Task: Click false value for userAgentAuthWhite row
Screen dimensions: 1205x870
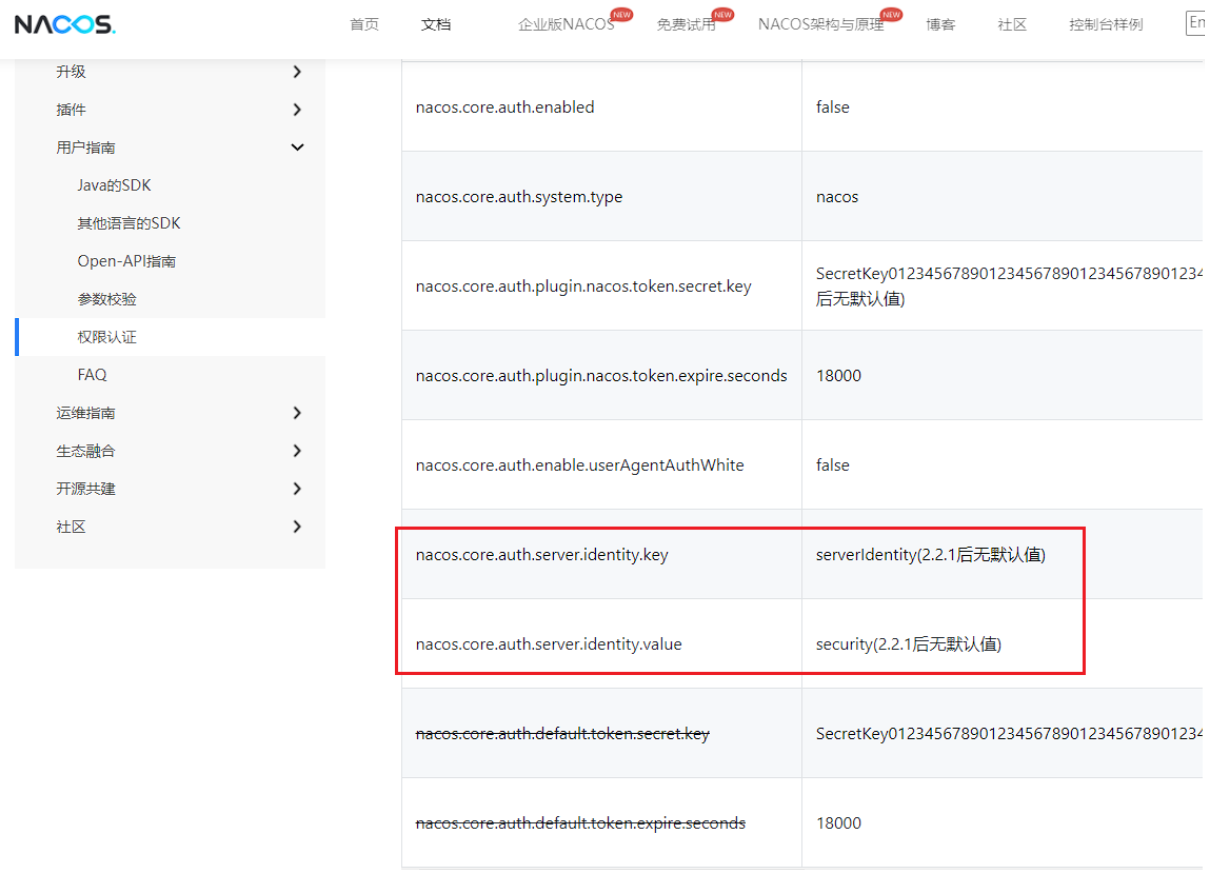Action: [833, 465]
